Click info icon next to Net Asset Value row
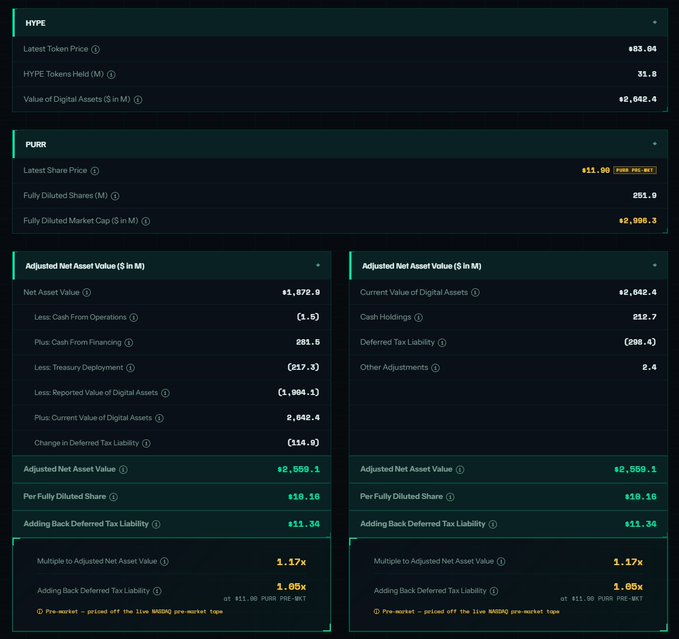This screenshot has height=639, width=679. pos(87,293)
